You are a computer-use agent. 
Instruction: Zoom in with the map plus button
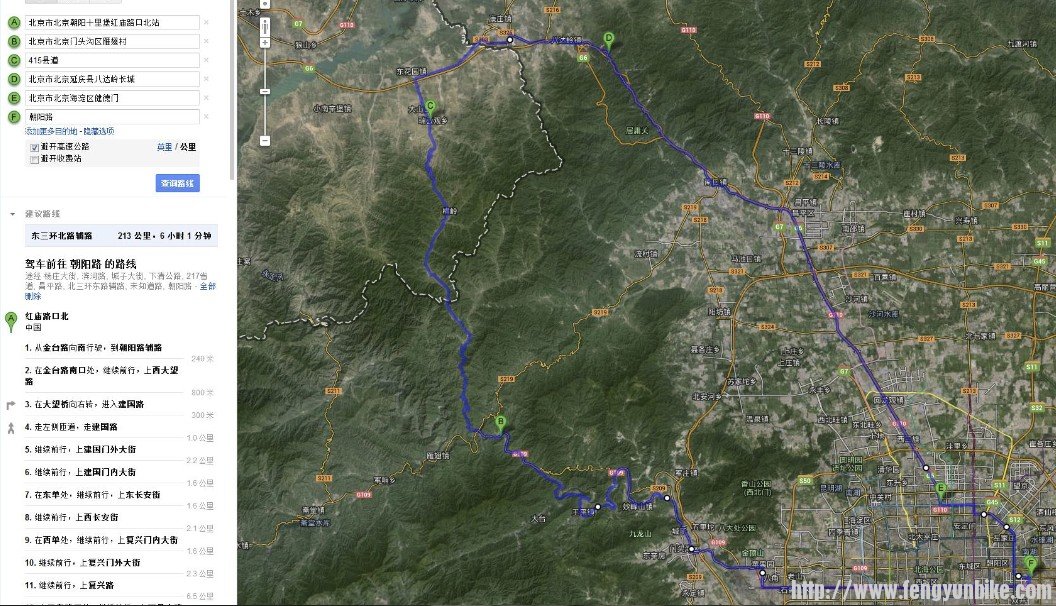pyautogui.click(x=265, y=42)
